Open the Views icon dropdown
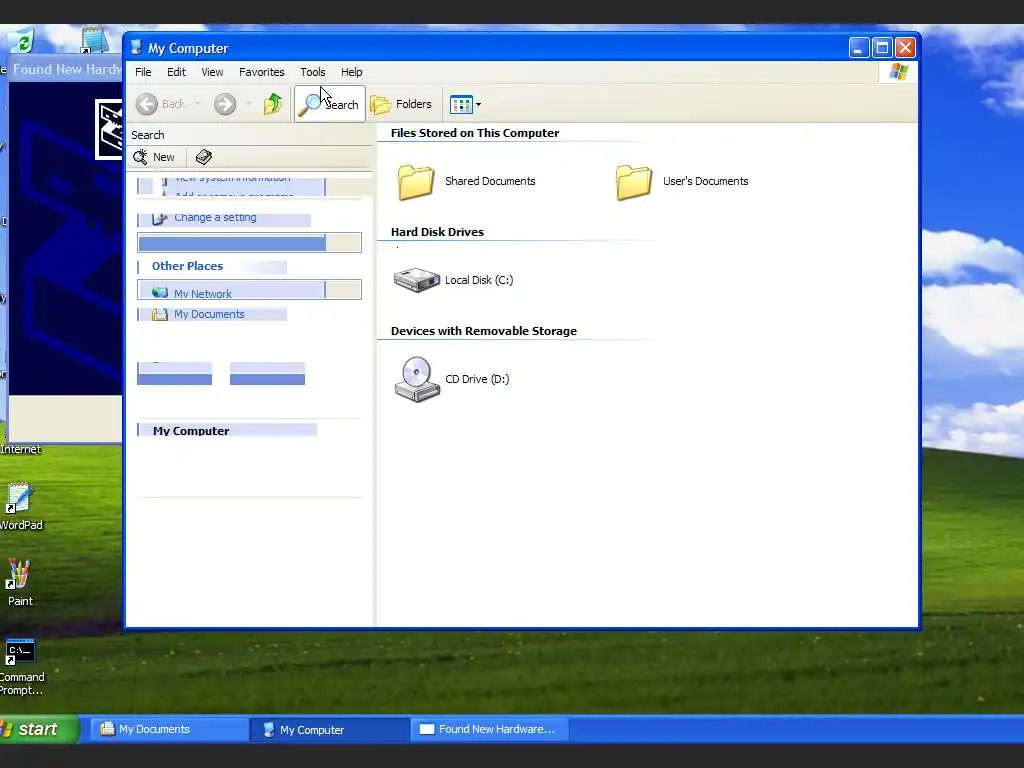This screenshot has width=1024, height=768. point(465,104)
